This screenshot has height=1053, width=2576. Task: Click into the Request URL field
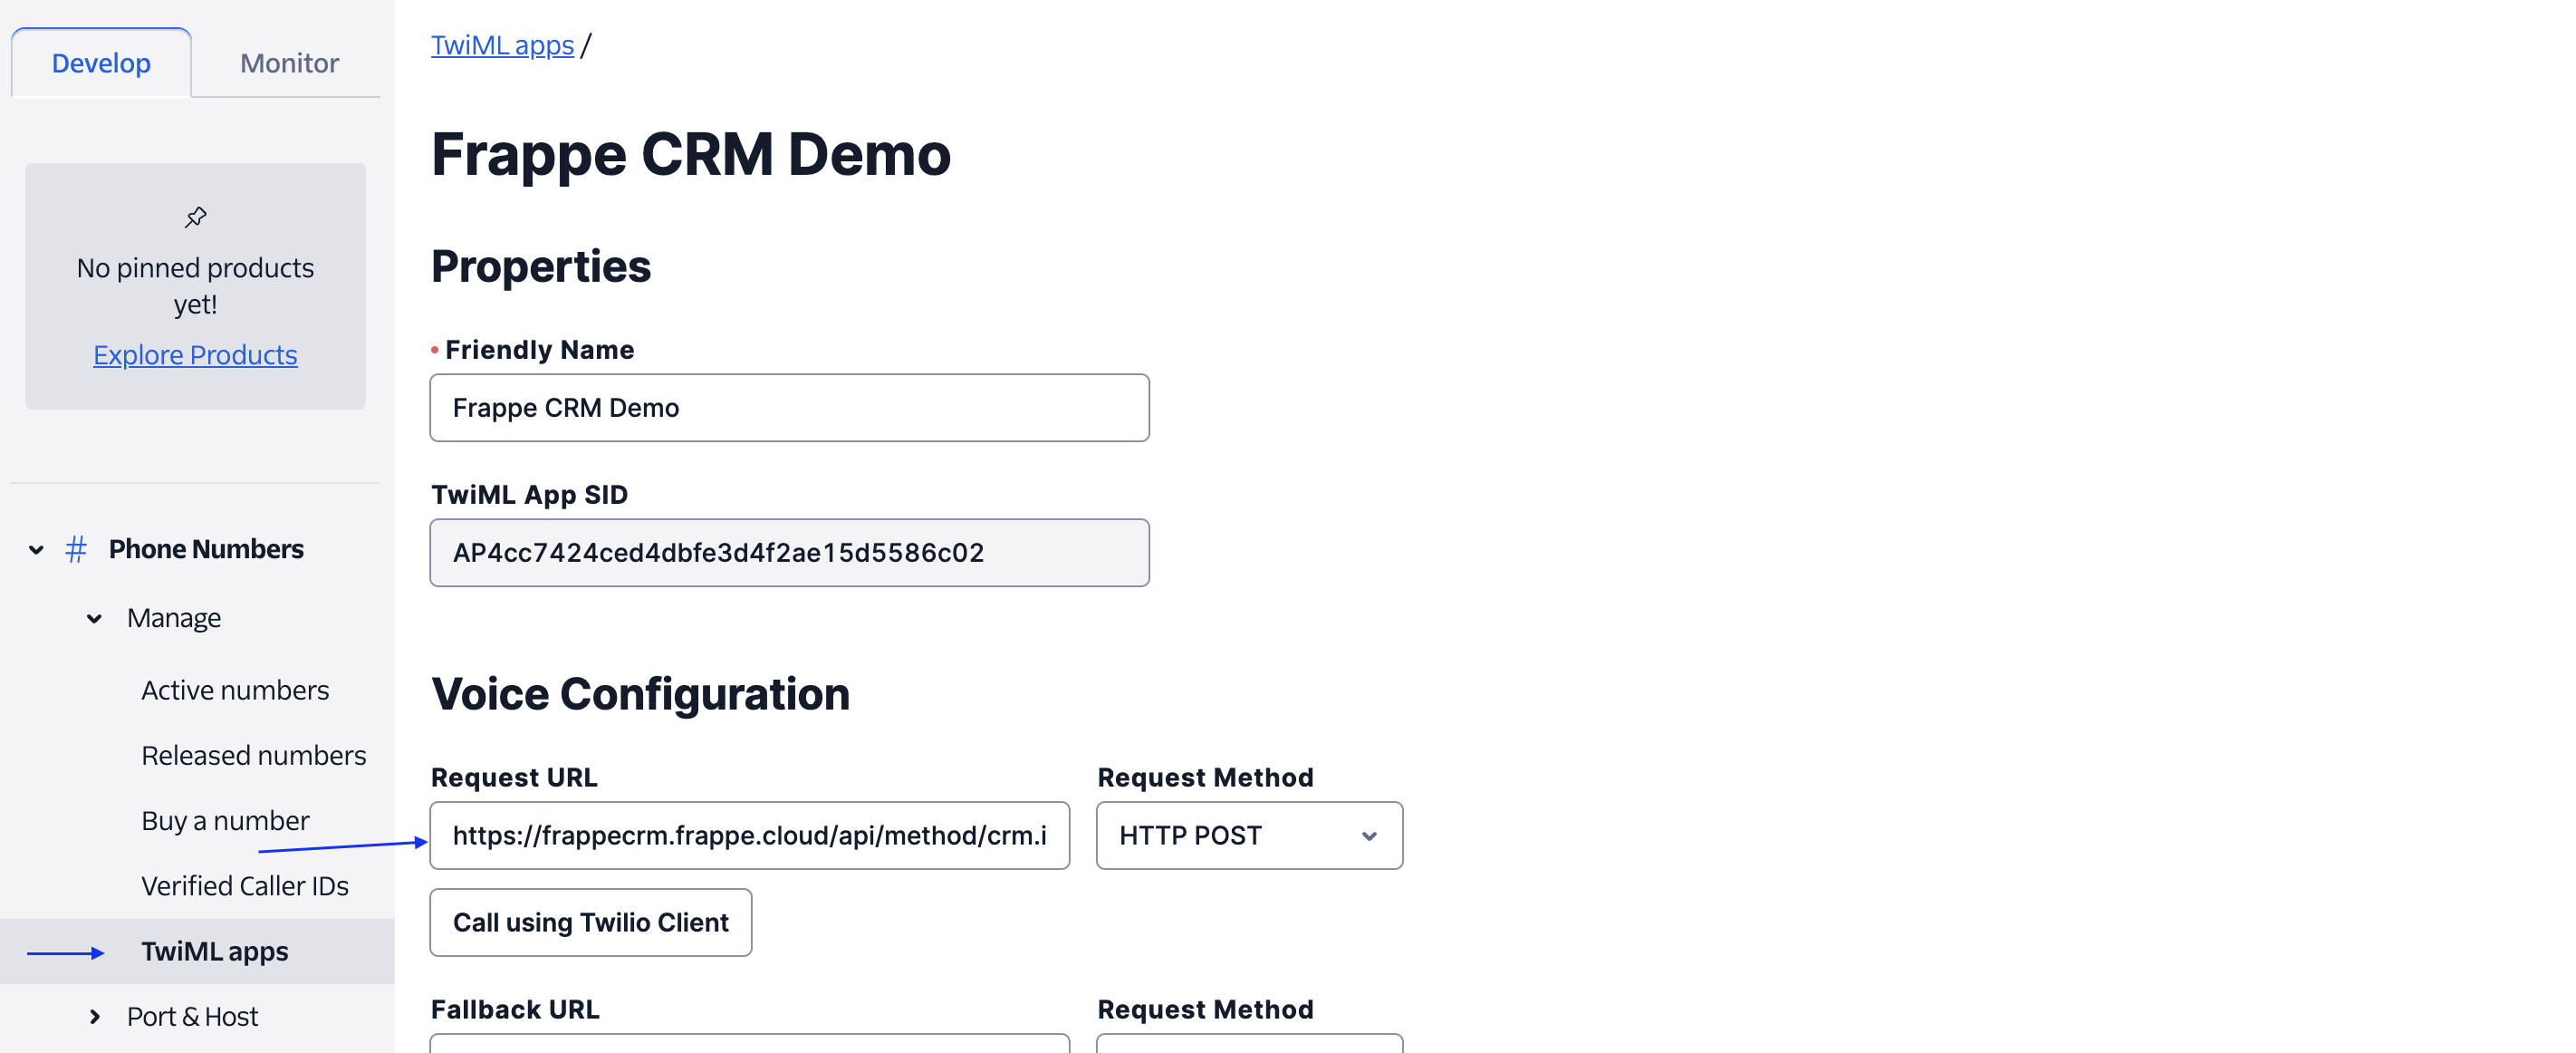coord(750,835)
